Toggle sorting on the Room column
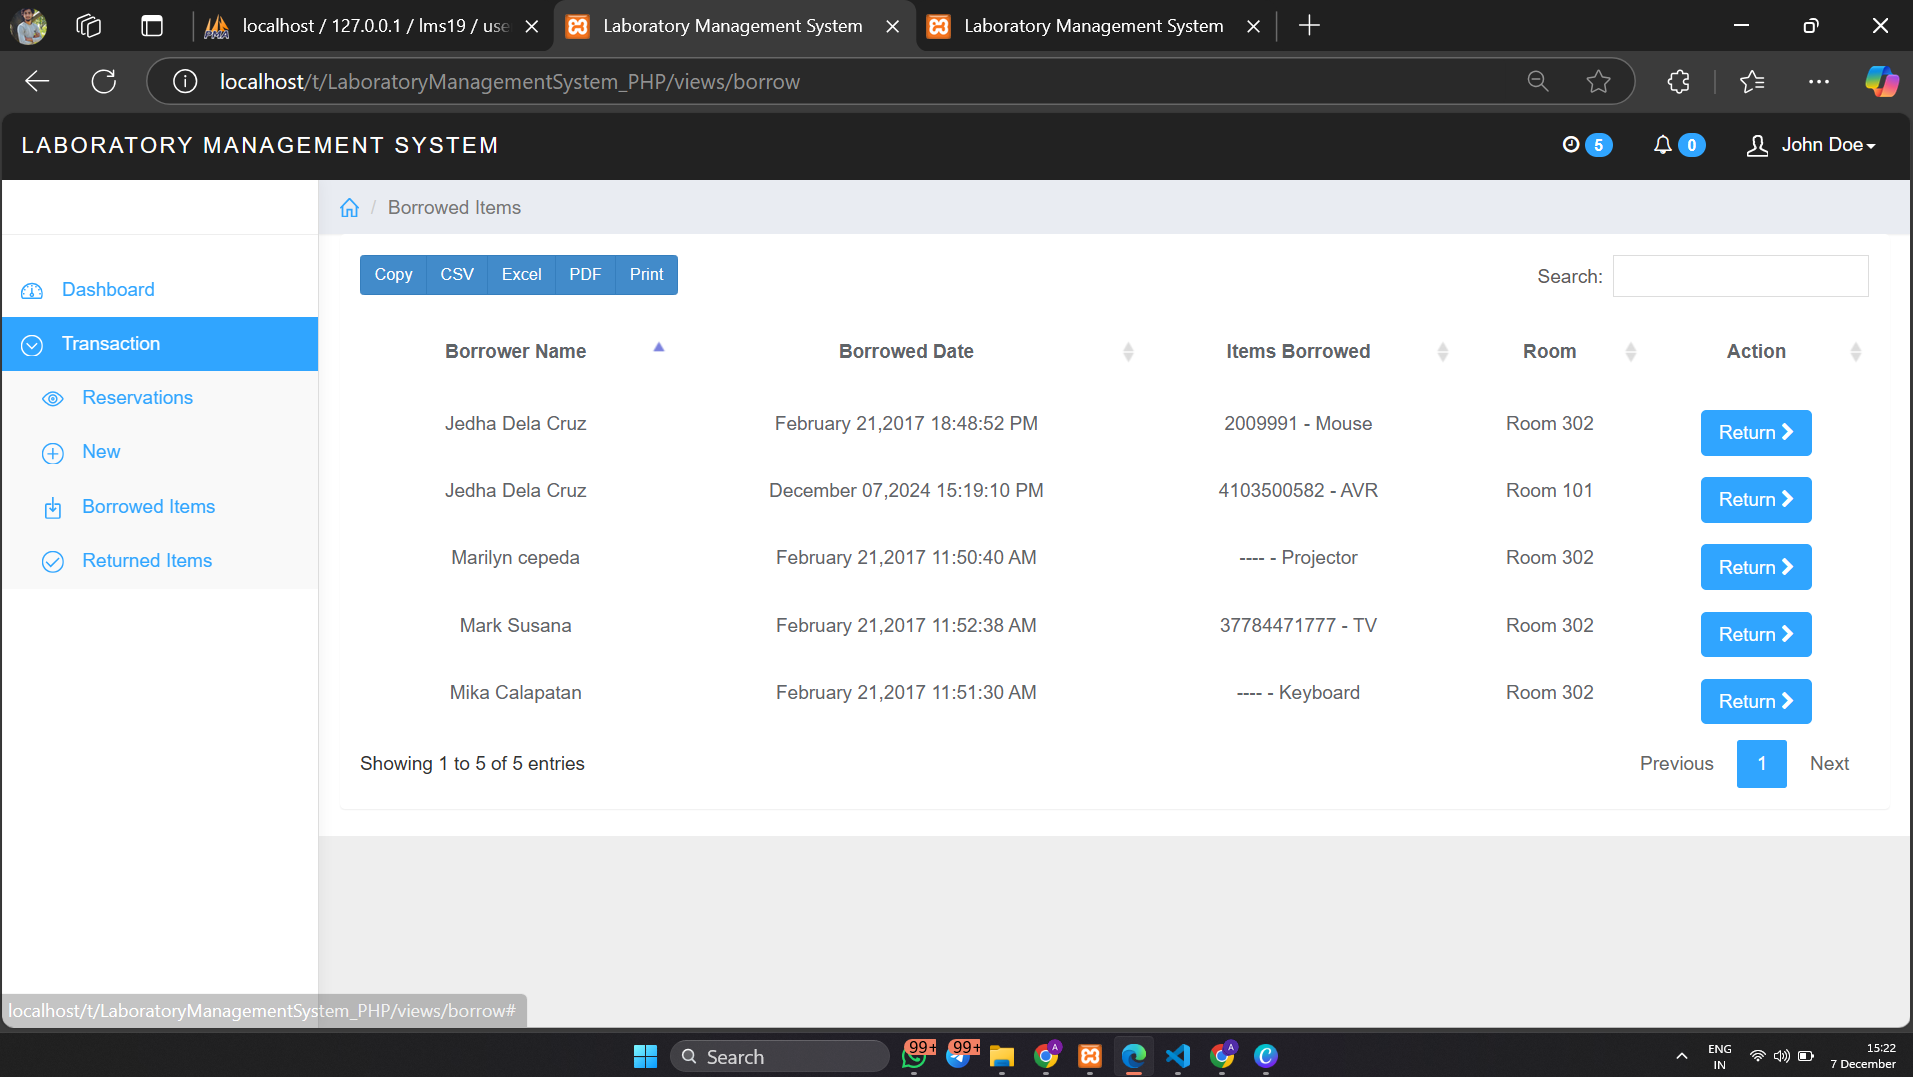 click(1631, 351)
